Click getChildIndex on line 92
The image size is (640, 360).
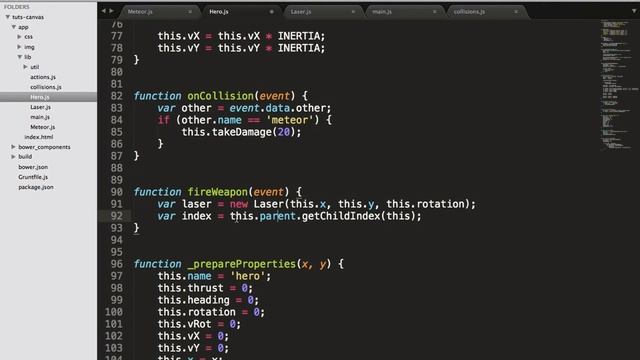point(341,216)
